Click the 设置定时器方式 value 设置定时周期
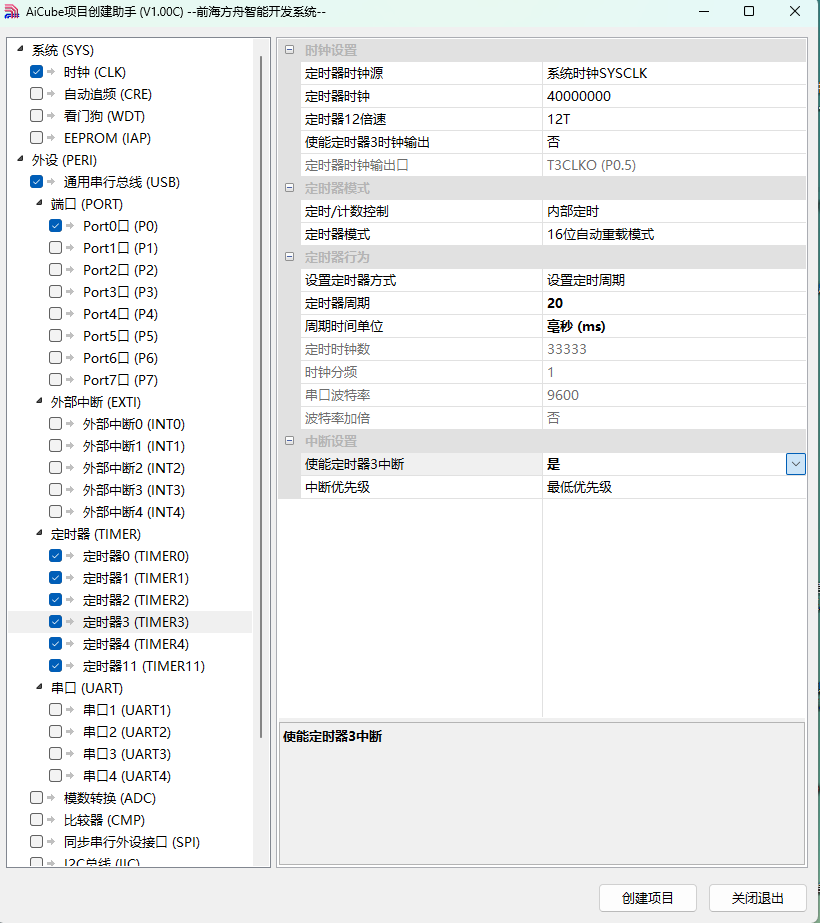Viewport: 820px width, 923px height. click(x=674, y=280)
